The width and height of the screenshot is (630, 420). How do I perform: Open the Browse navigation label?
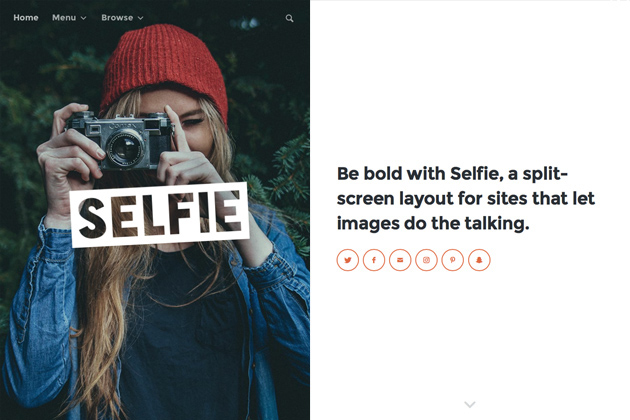[117, 18]
